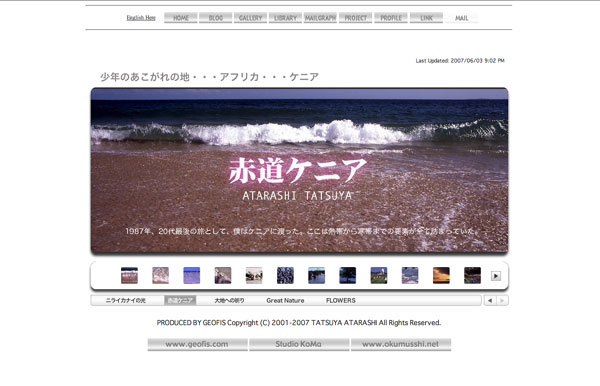Select the orange sunset thumbnail
The height and width of the screenshot is (386, 600).
tap(441, 275)
